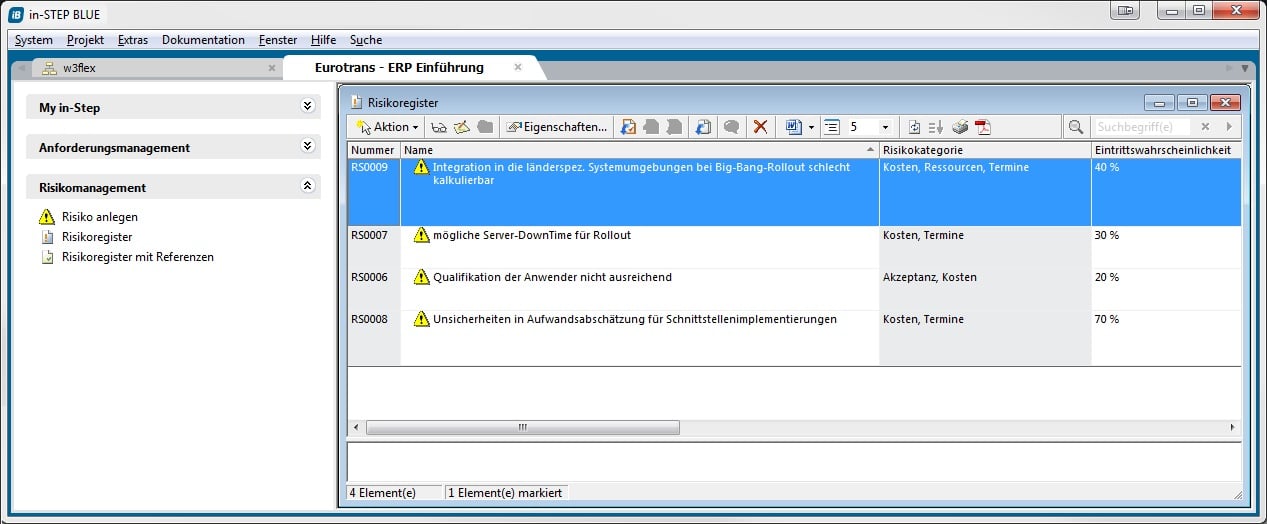Screen dimensions: 1267x524
Task: Open the row-height dropdown showing 5
Action: click(884, 127)
